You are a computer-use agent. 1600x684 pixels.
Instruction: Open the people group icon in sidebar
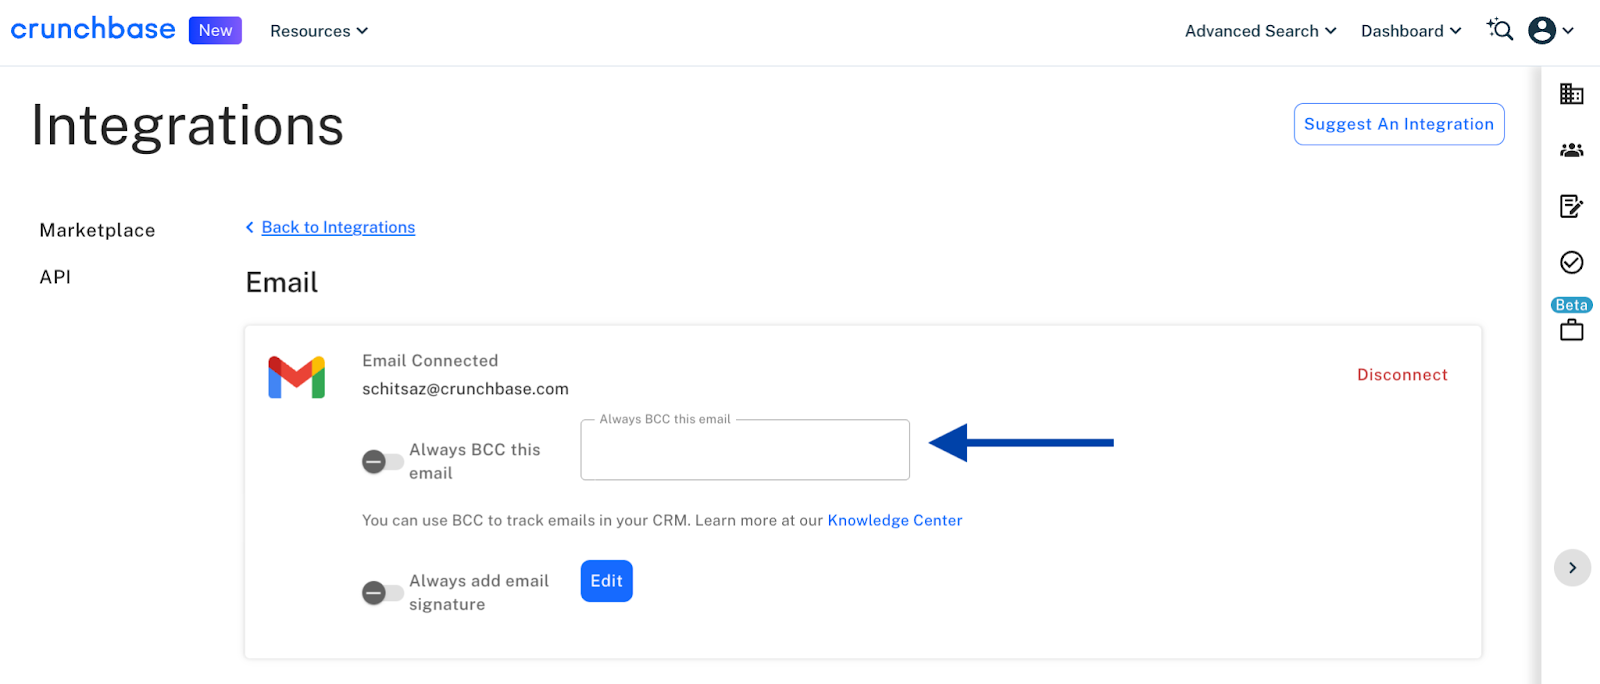coord(1571,150)
